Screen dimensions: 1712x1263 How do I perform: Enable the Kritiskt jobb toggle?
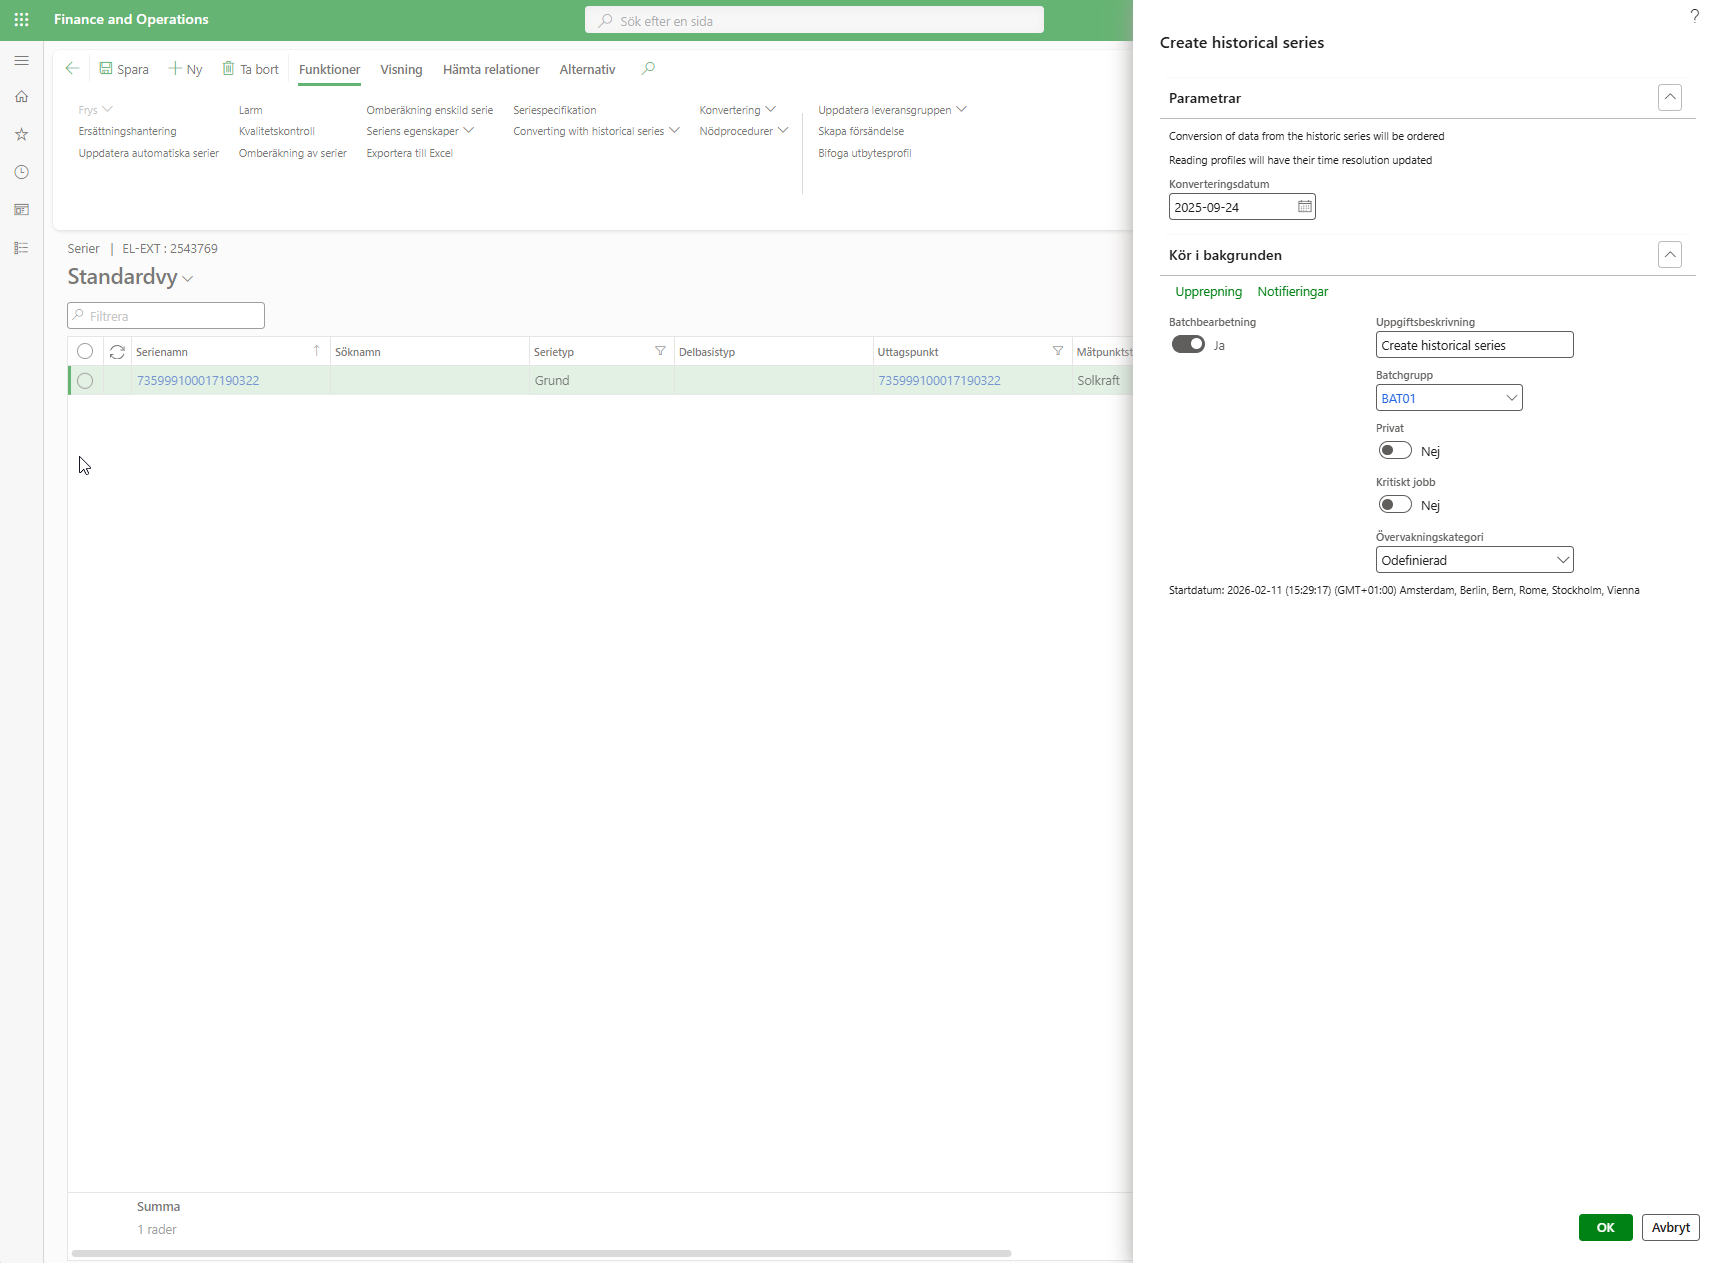click(x=1394, y=505)
